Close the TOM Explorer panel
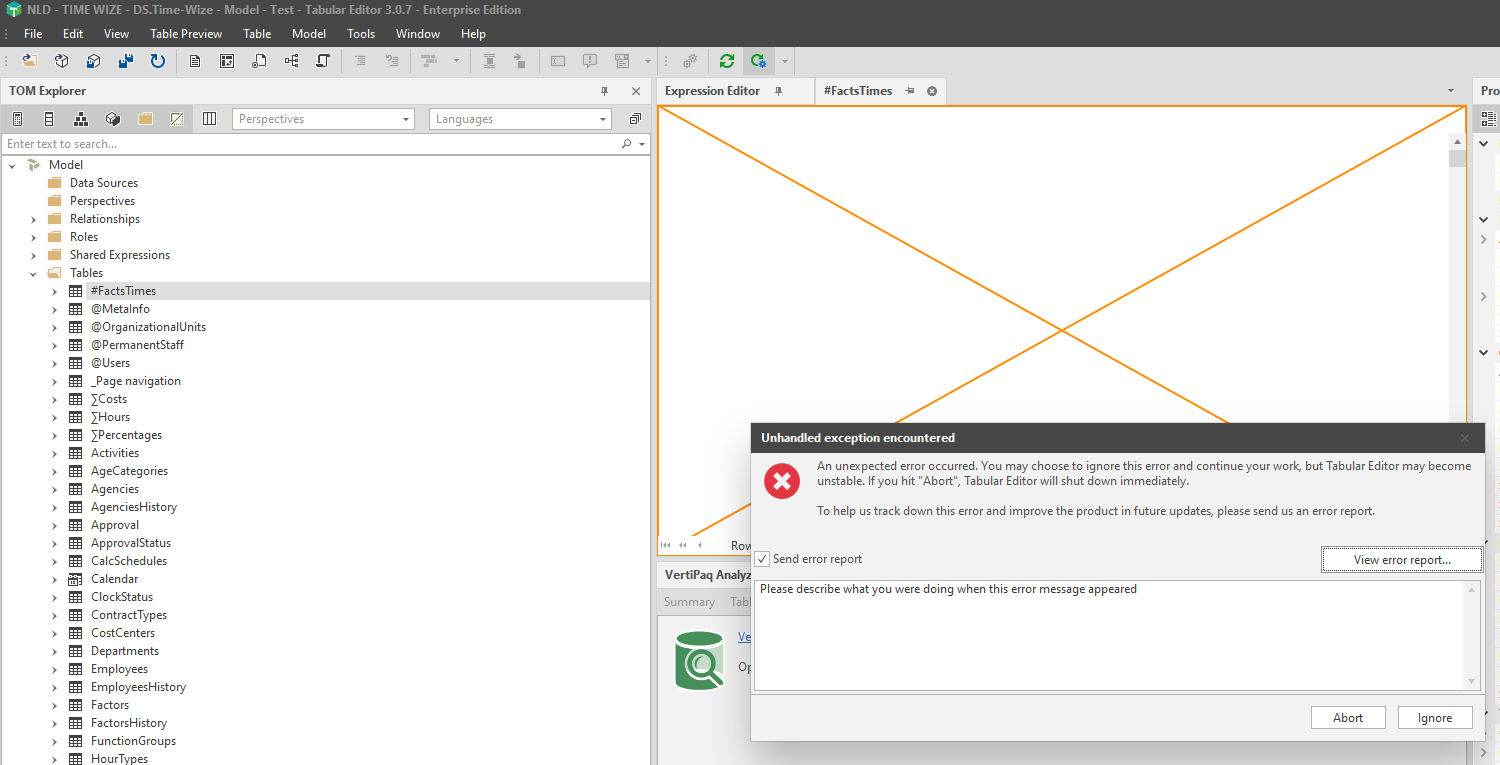1500x765 pixels. [x=636, y=91]
